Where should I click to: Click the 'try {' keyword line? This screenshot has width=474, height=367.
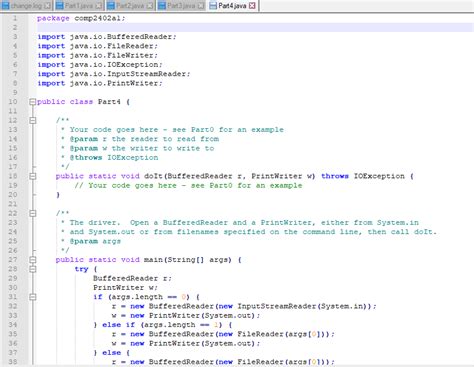click(x=86, y=269)
